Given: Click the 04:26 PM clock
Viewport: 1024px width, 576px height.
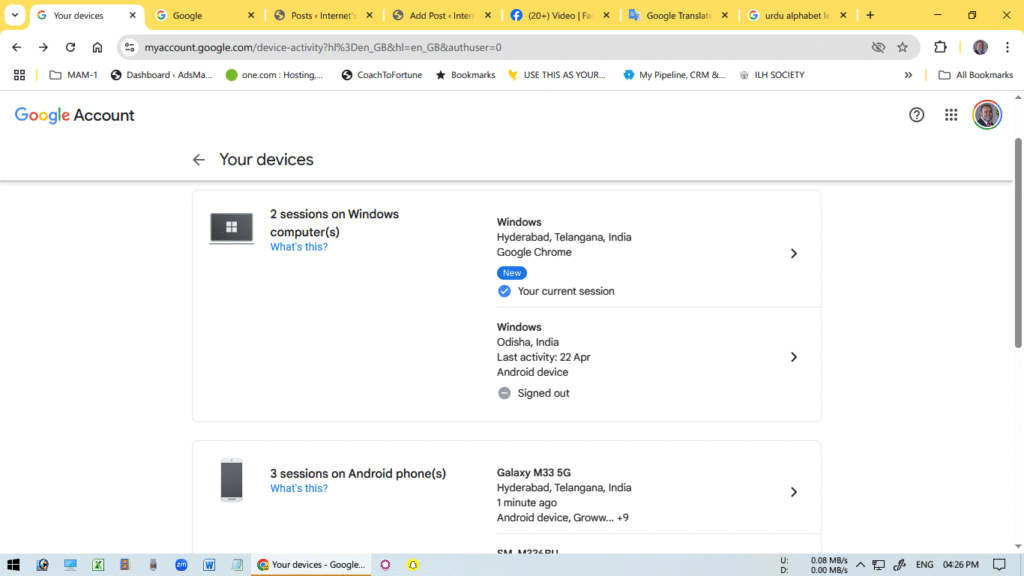Looking at the screenshot, I should [x=961, y=565].
